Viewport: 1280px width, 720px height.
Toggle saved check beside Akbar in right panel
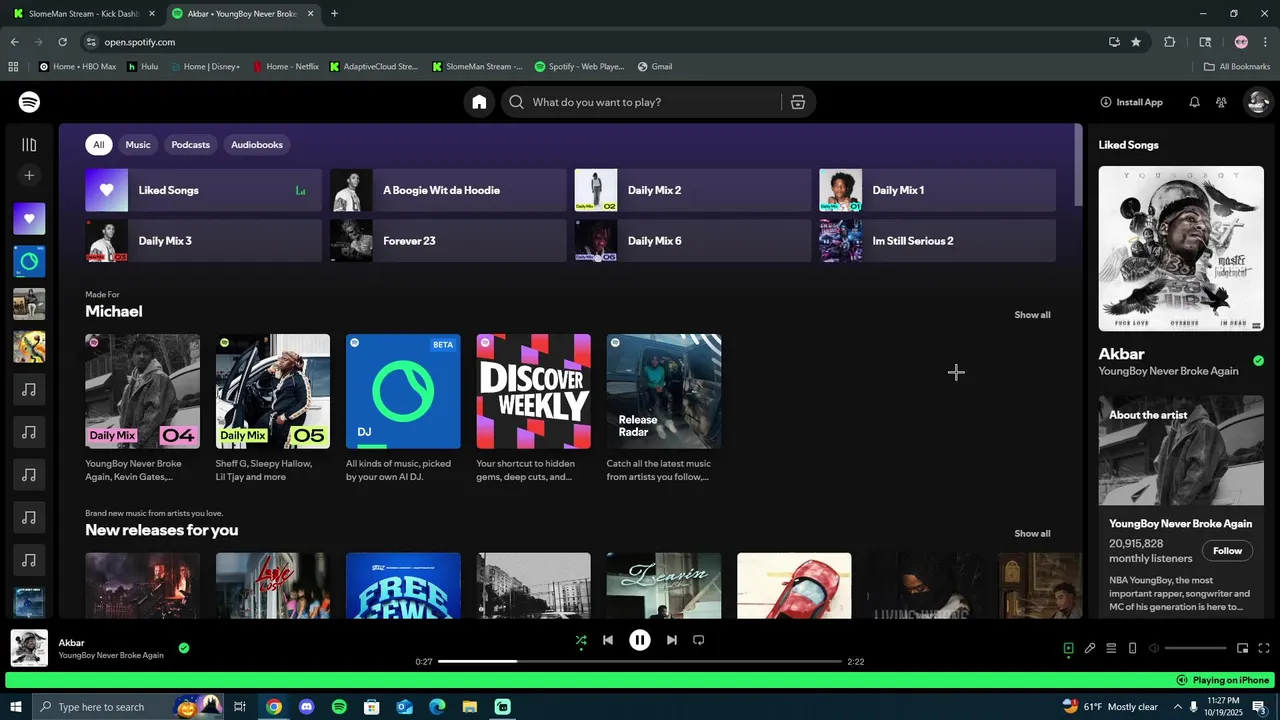1258,361
